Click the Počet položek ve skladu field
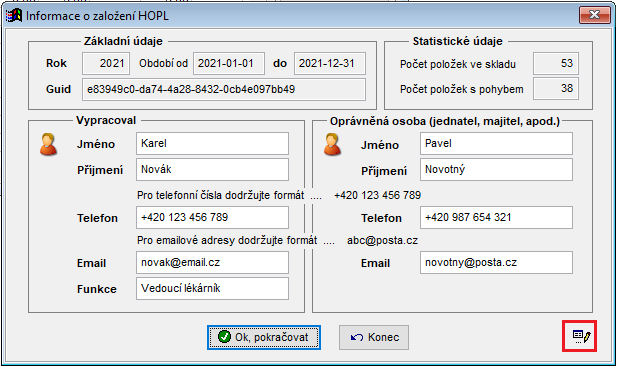Image resolution: width=618 pixels, height=369 pixels. click(x=556, y=63)
